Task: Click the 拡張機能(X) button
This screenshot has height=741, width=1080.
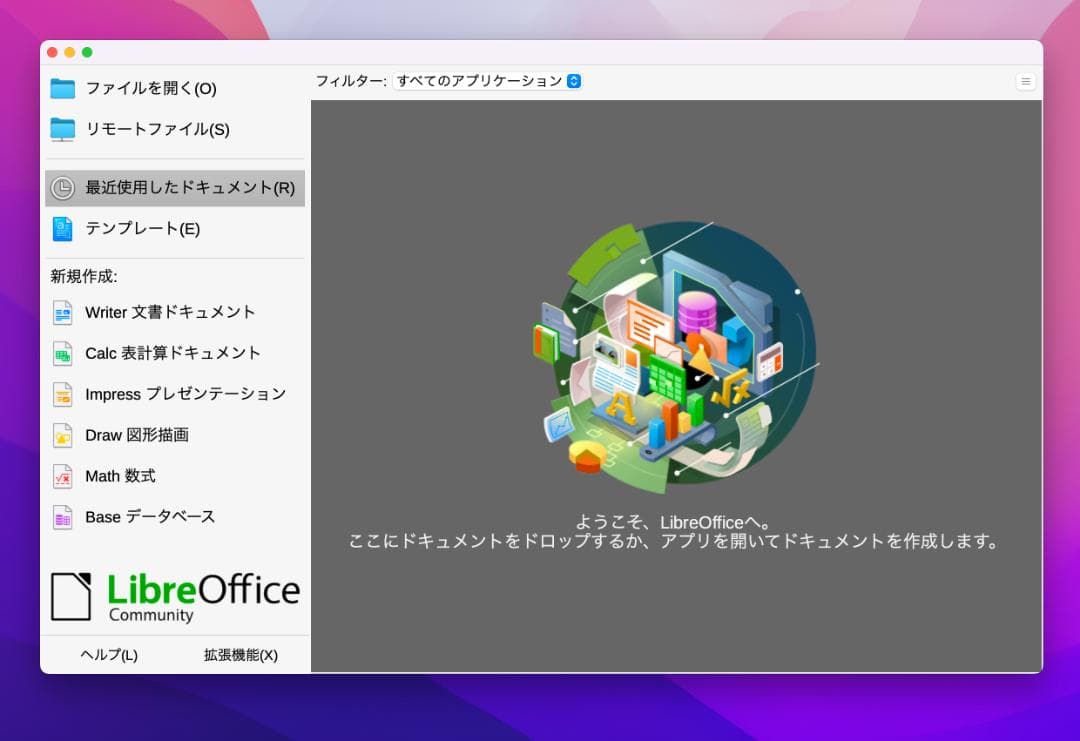Action: click(x=241, y=655)
